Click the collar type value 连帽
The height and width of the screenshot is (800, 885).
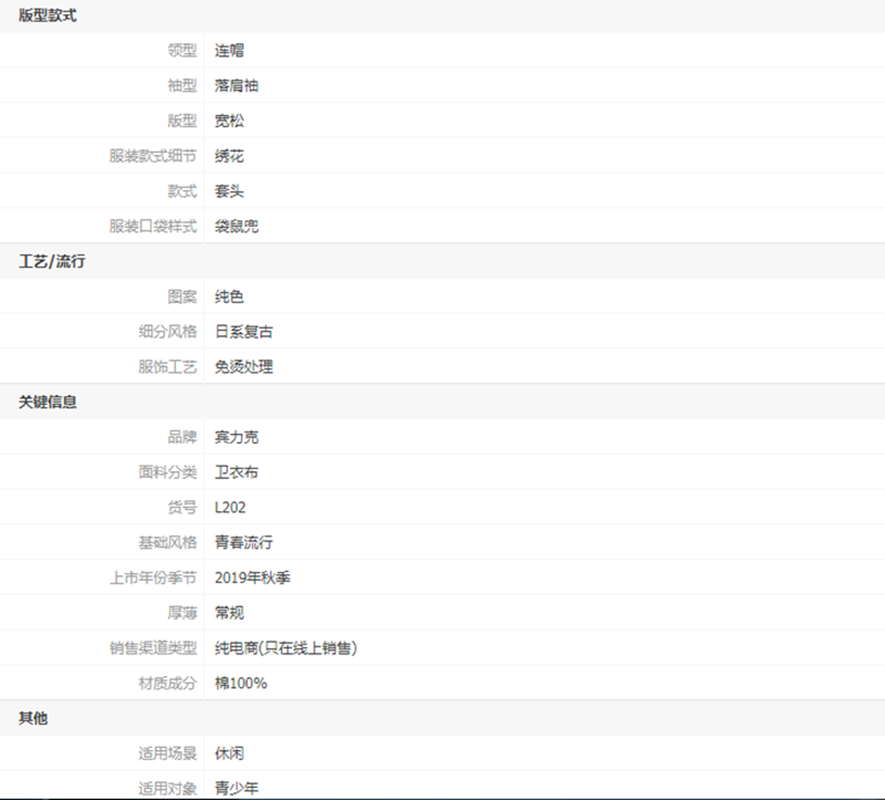pyautogui.click(x=229, y=51)
